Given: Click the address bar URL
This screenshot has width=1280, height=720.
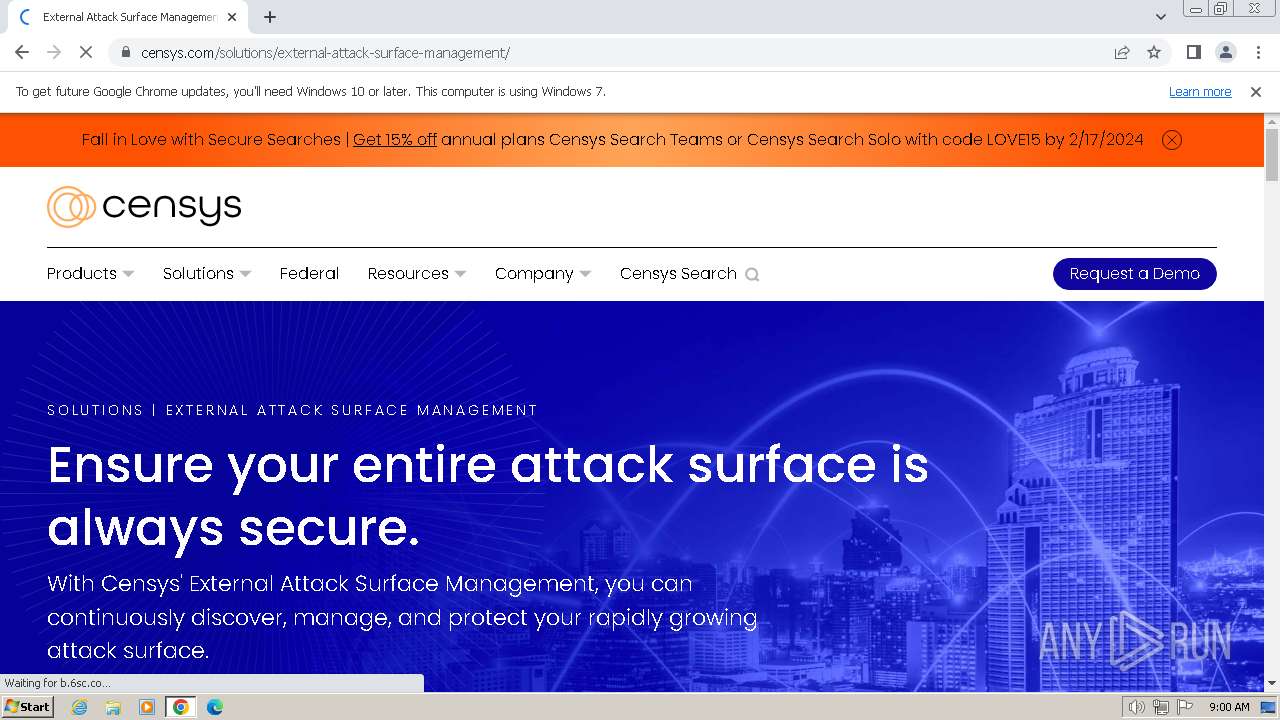Looking at the screenshot, I should coord(325,53).
